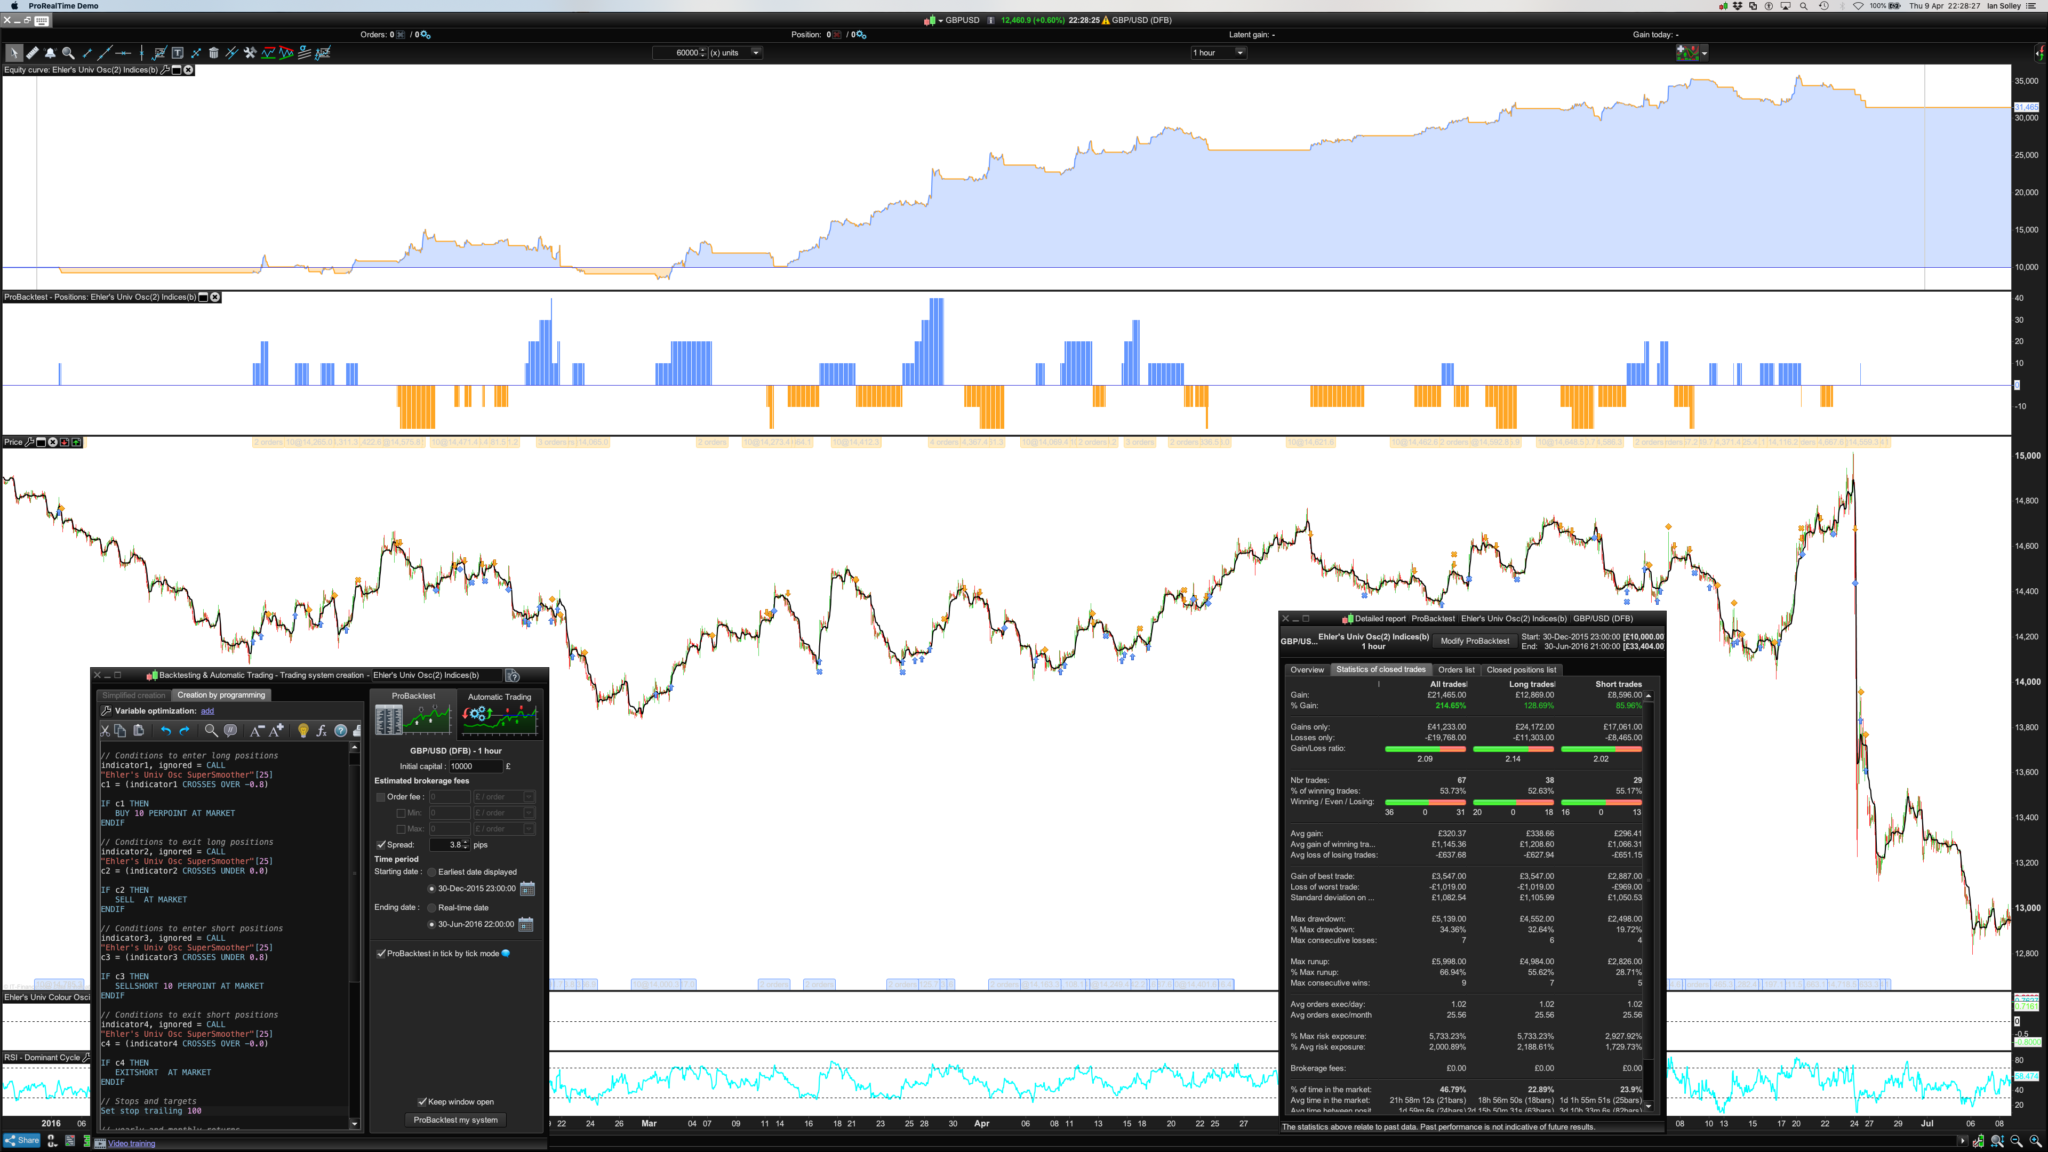Click the comment bubble icon in editor

231,730
